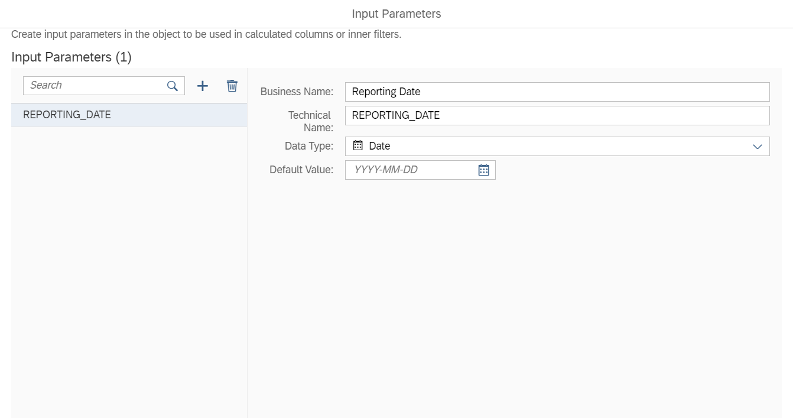The image size is (794, 418).
Task: Delete parameter using the trash icon
Action: click(x=232, y=86)
